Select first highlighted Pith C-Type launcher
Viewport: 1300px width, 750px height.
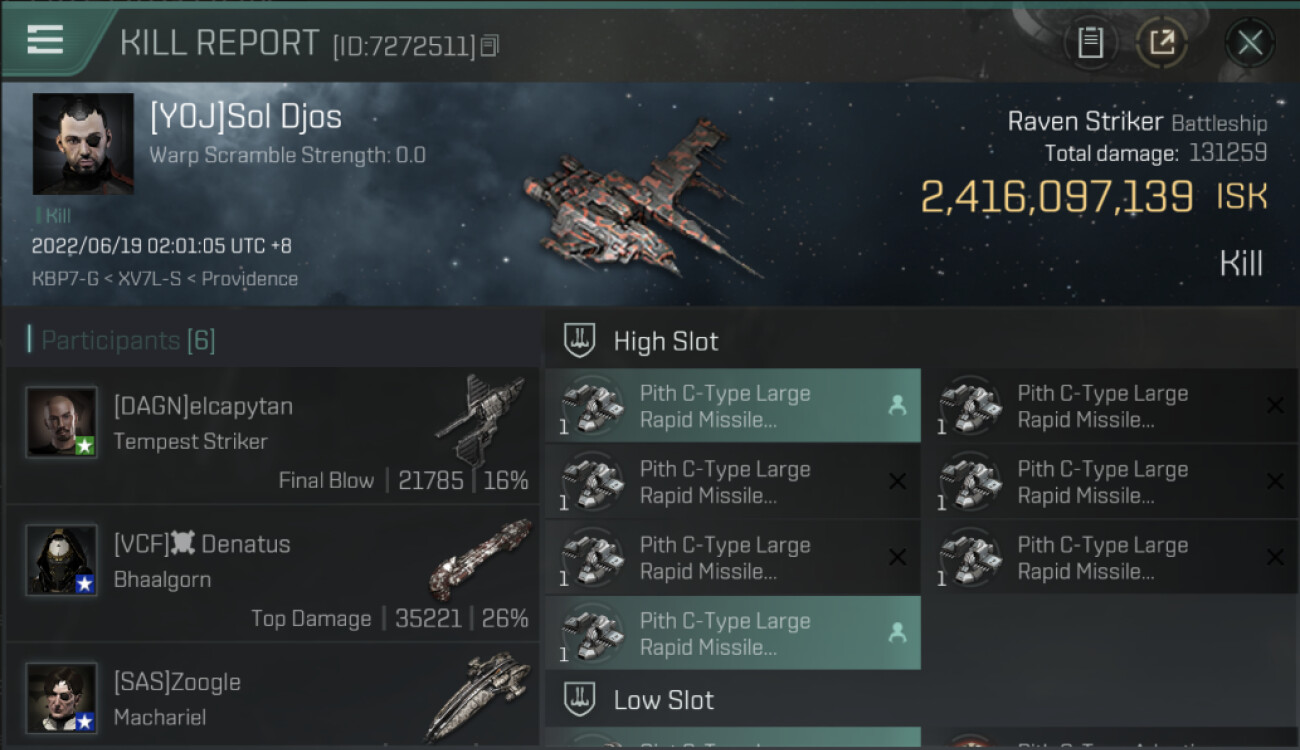click(732, 406)
